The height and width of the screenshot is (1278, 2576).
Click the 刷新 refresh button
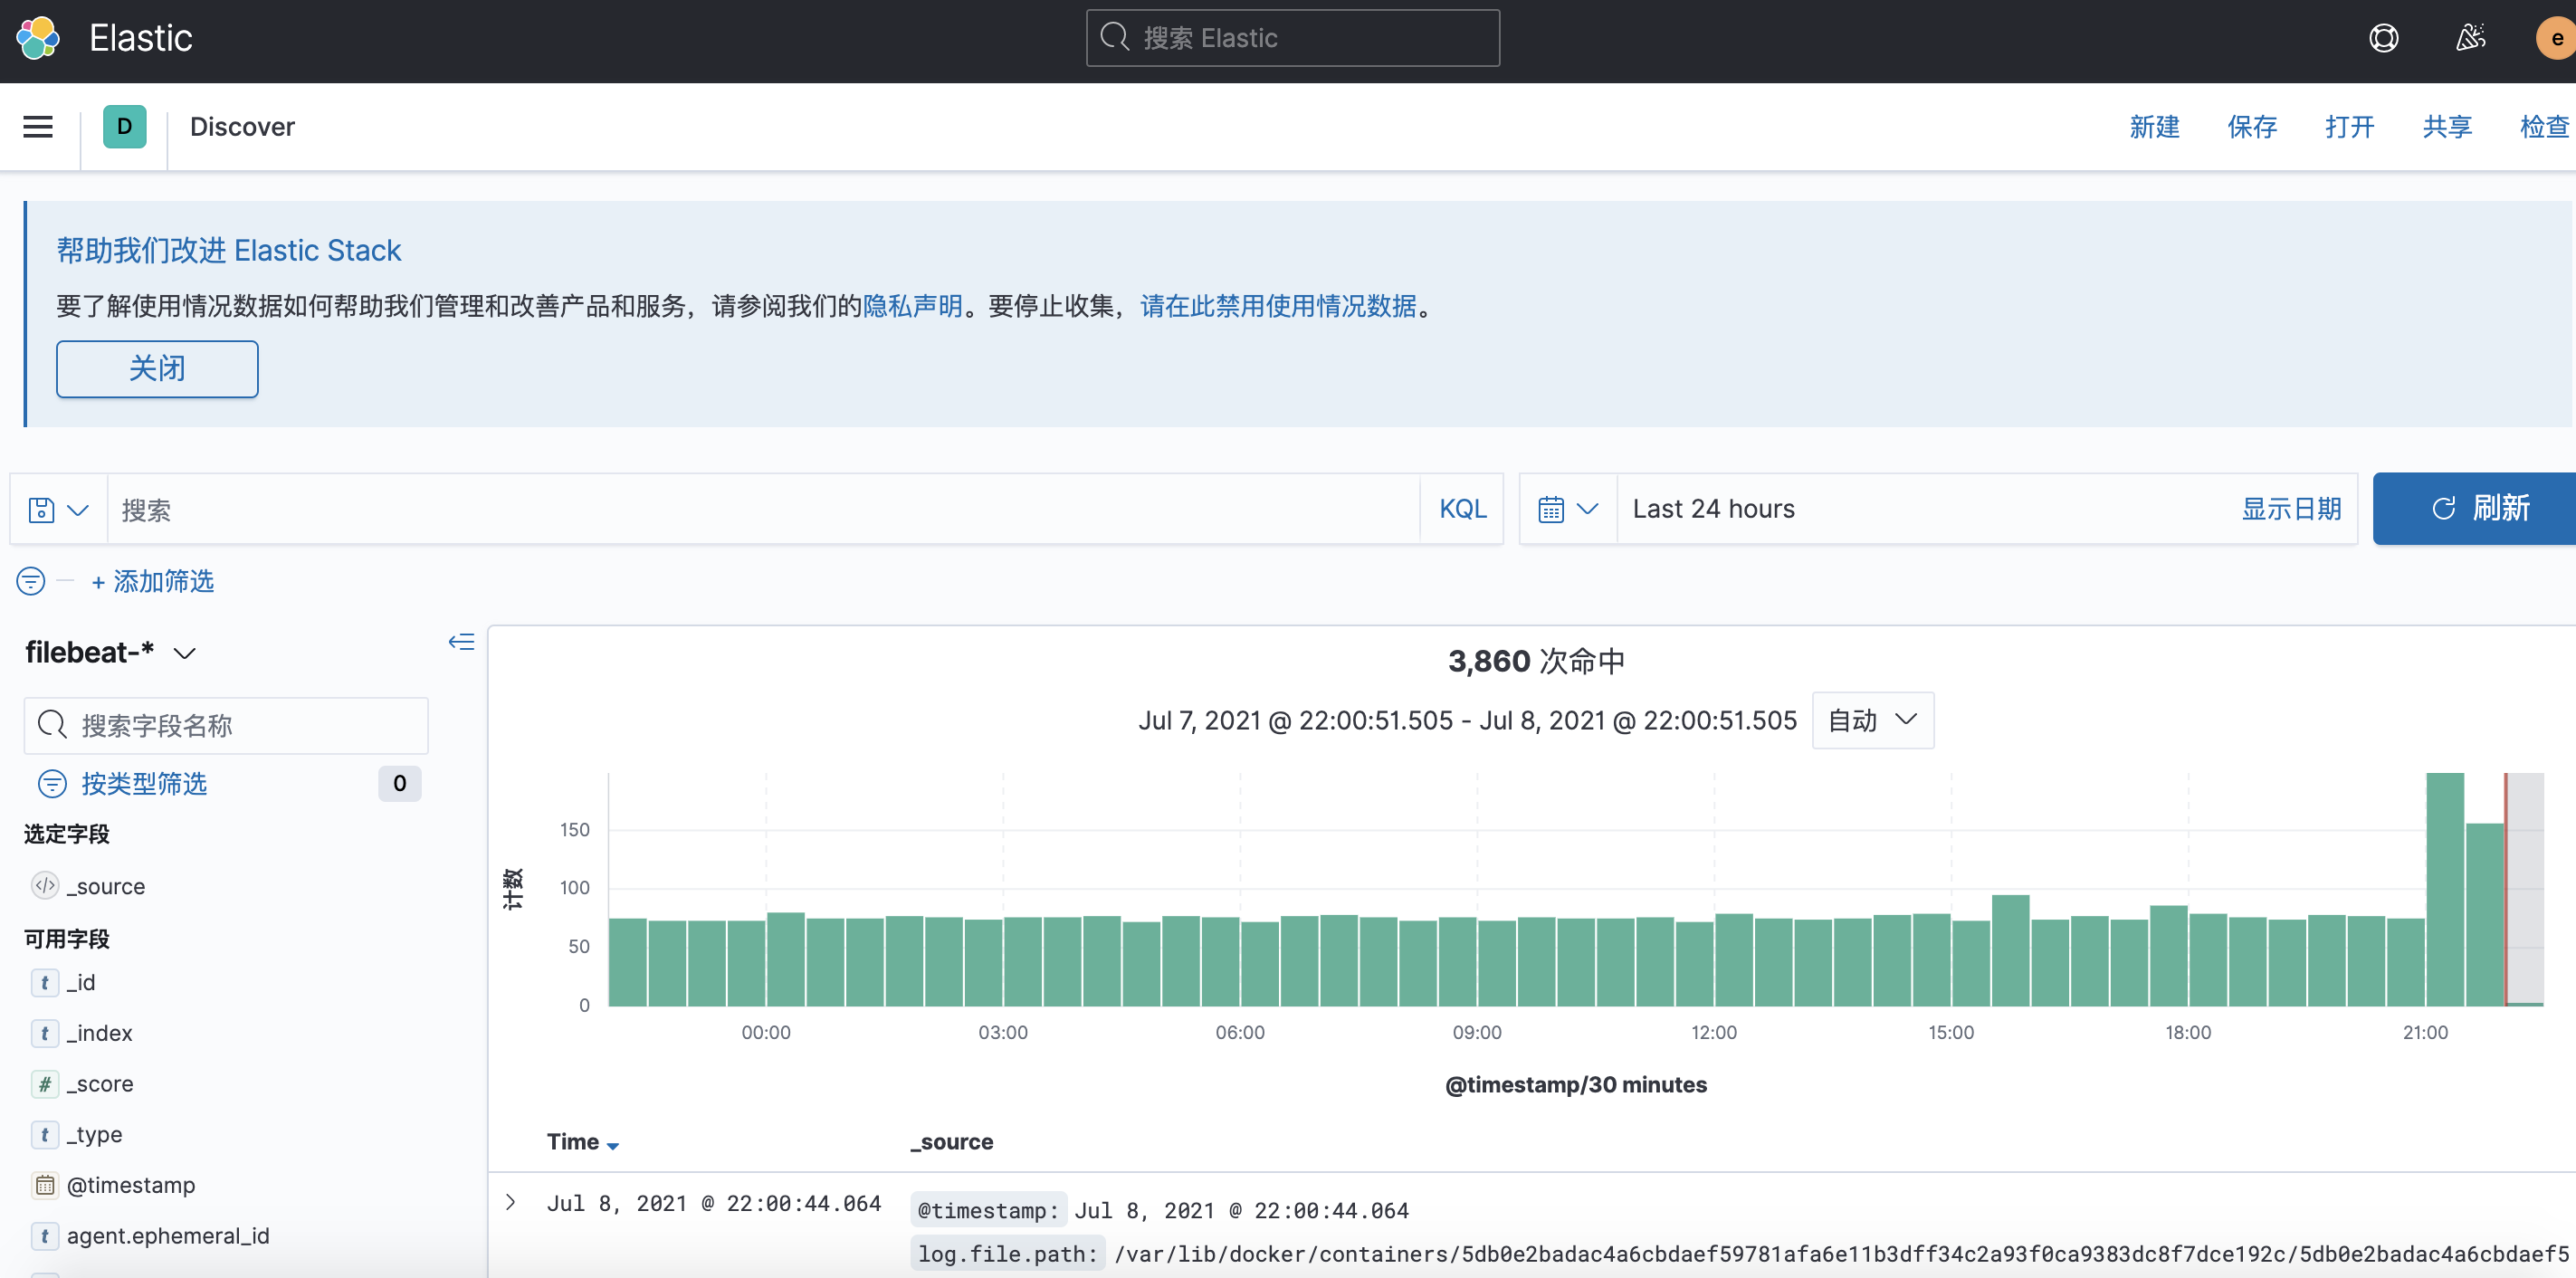click(x=2475, y=509)
